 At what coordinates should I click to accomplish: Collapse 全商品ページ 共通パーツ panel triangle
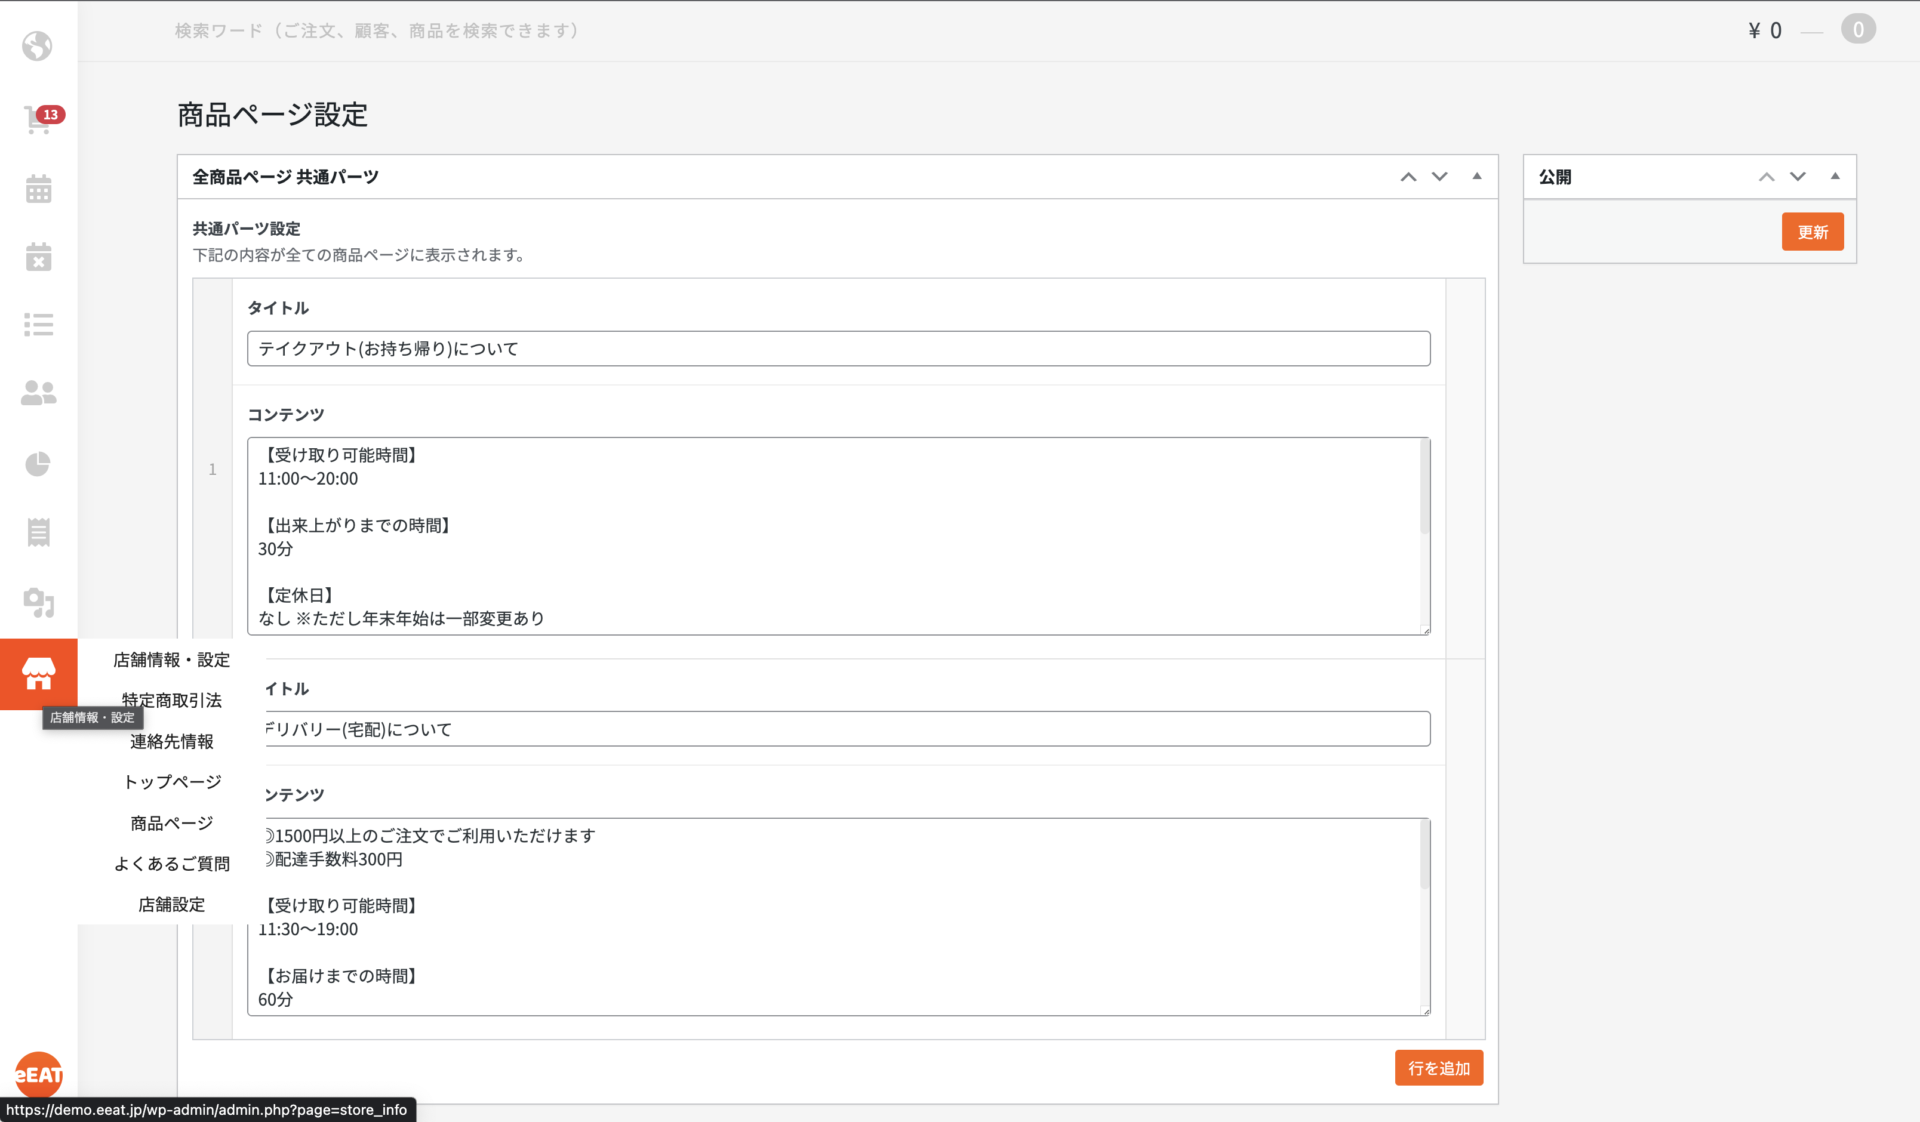pos(1477,177)
